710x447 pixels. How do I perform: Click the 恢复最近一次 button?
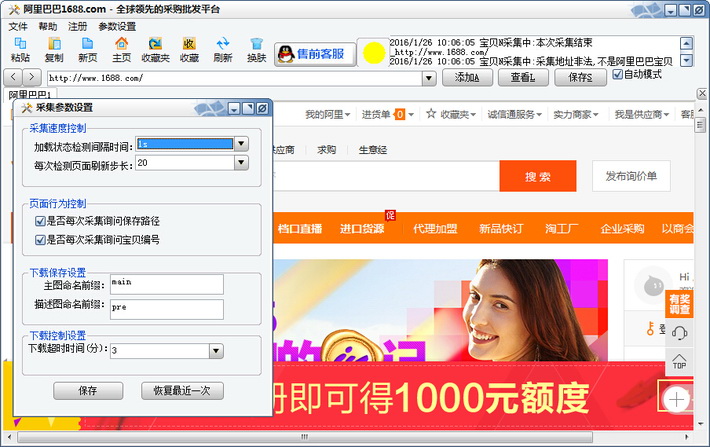pos(182,390)
